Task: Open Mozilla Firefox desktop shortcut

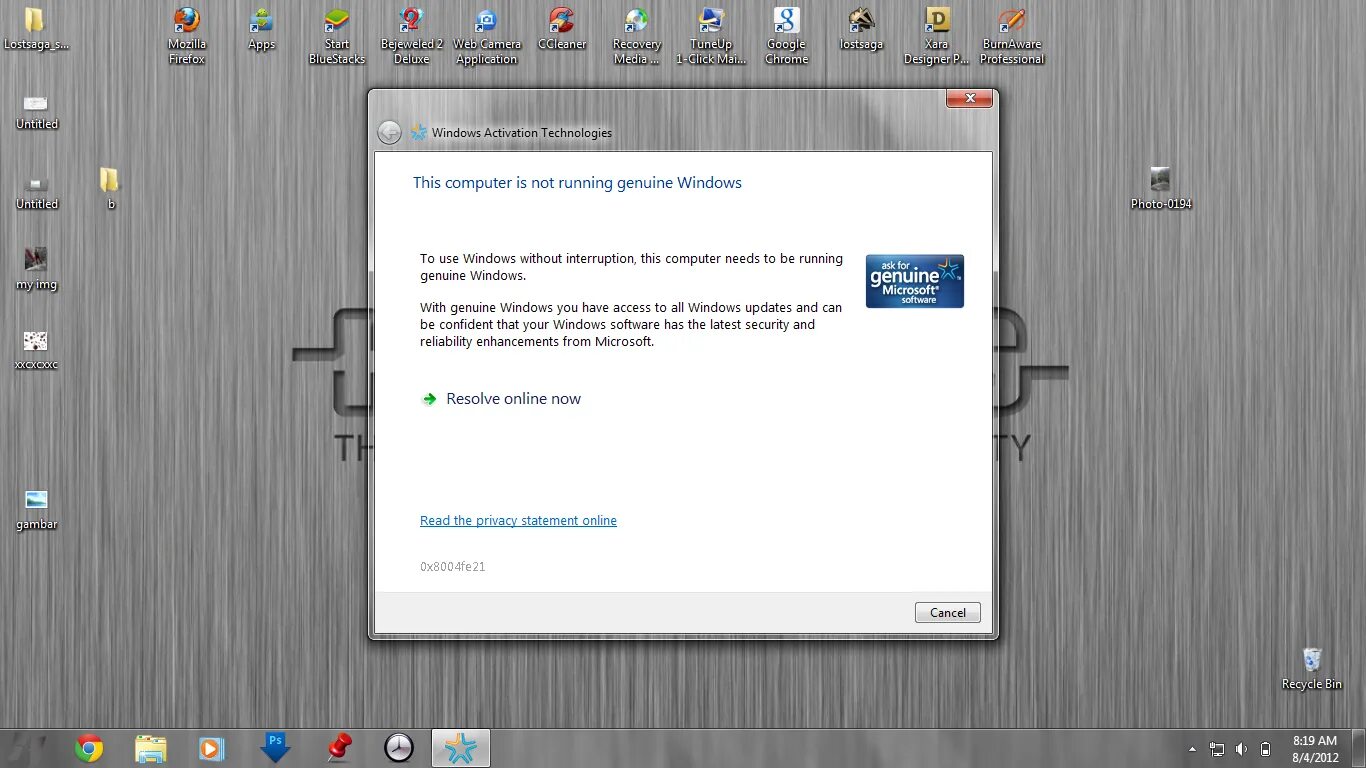Action: [x=187, y=36]
